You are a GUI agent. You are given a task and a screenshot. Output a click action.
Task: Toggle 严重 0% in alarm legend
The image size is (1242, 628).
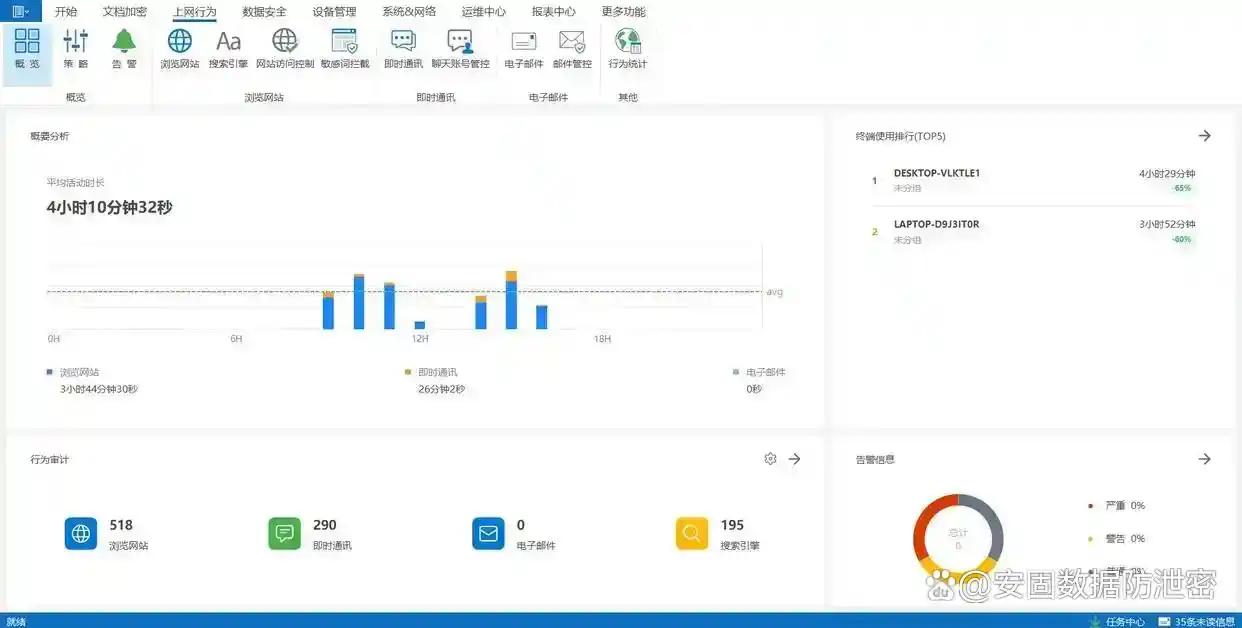(x=1117, y=506)
